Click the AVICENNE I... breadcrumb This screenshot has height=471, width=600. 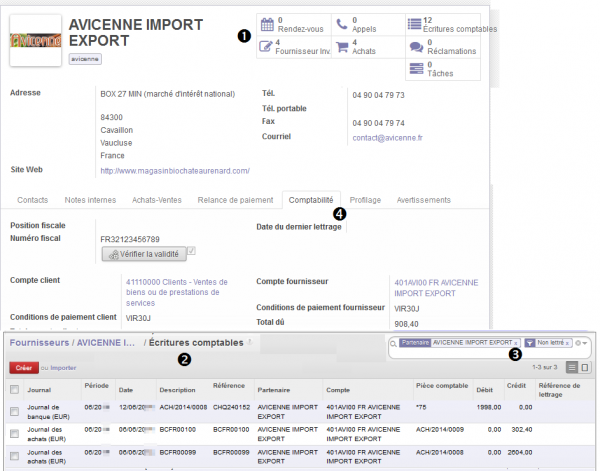tap(106, 343)
